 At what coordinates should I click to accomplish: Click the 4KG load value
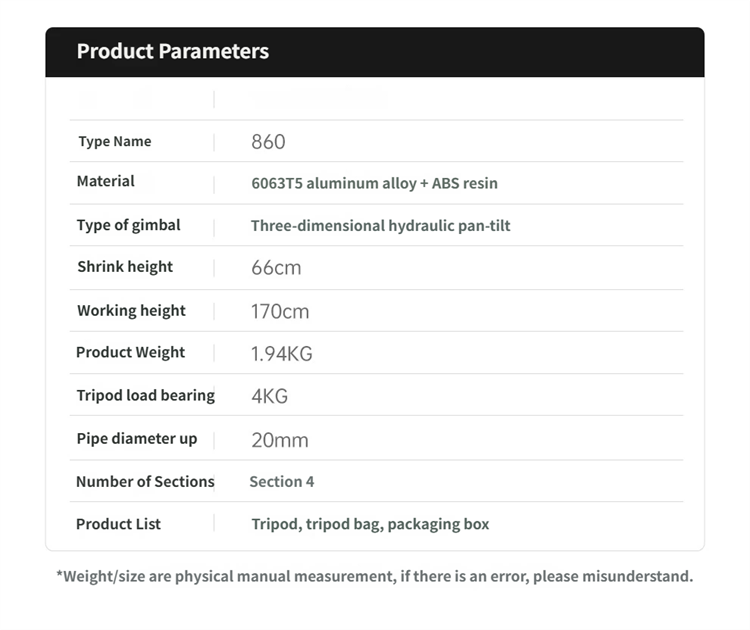270,397
